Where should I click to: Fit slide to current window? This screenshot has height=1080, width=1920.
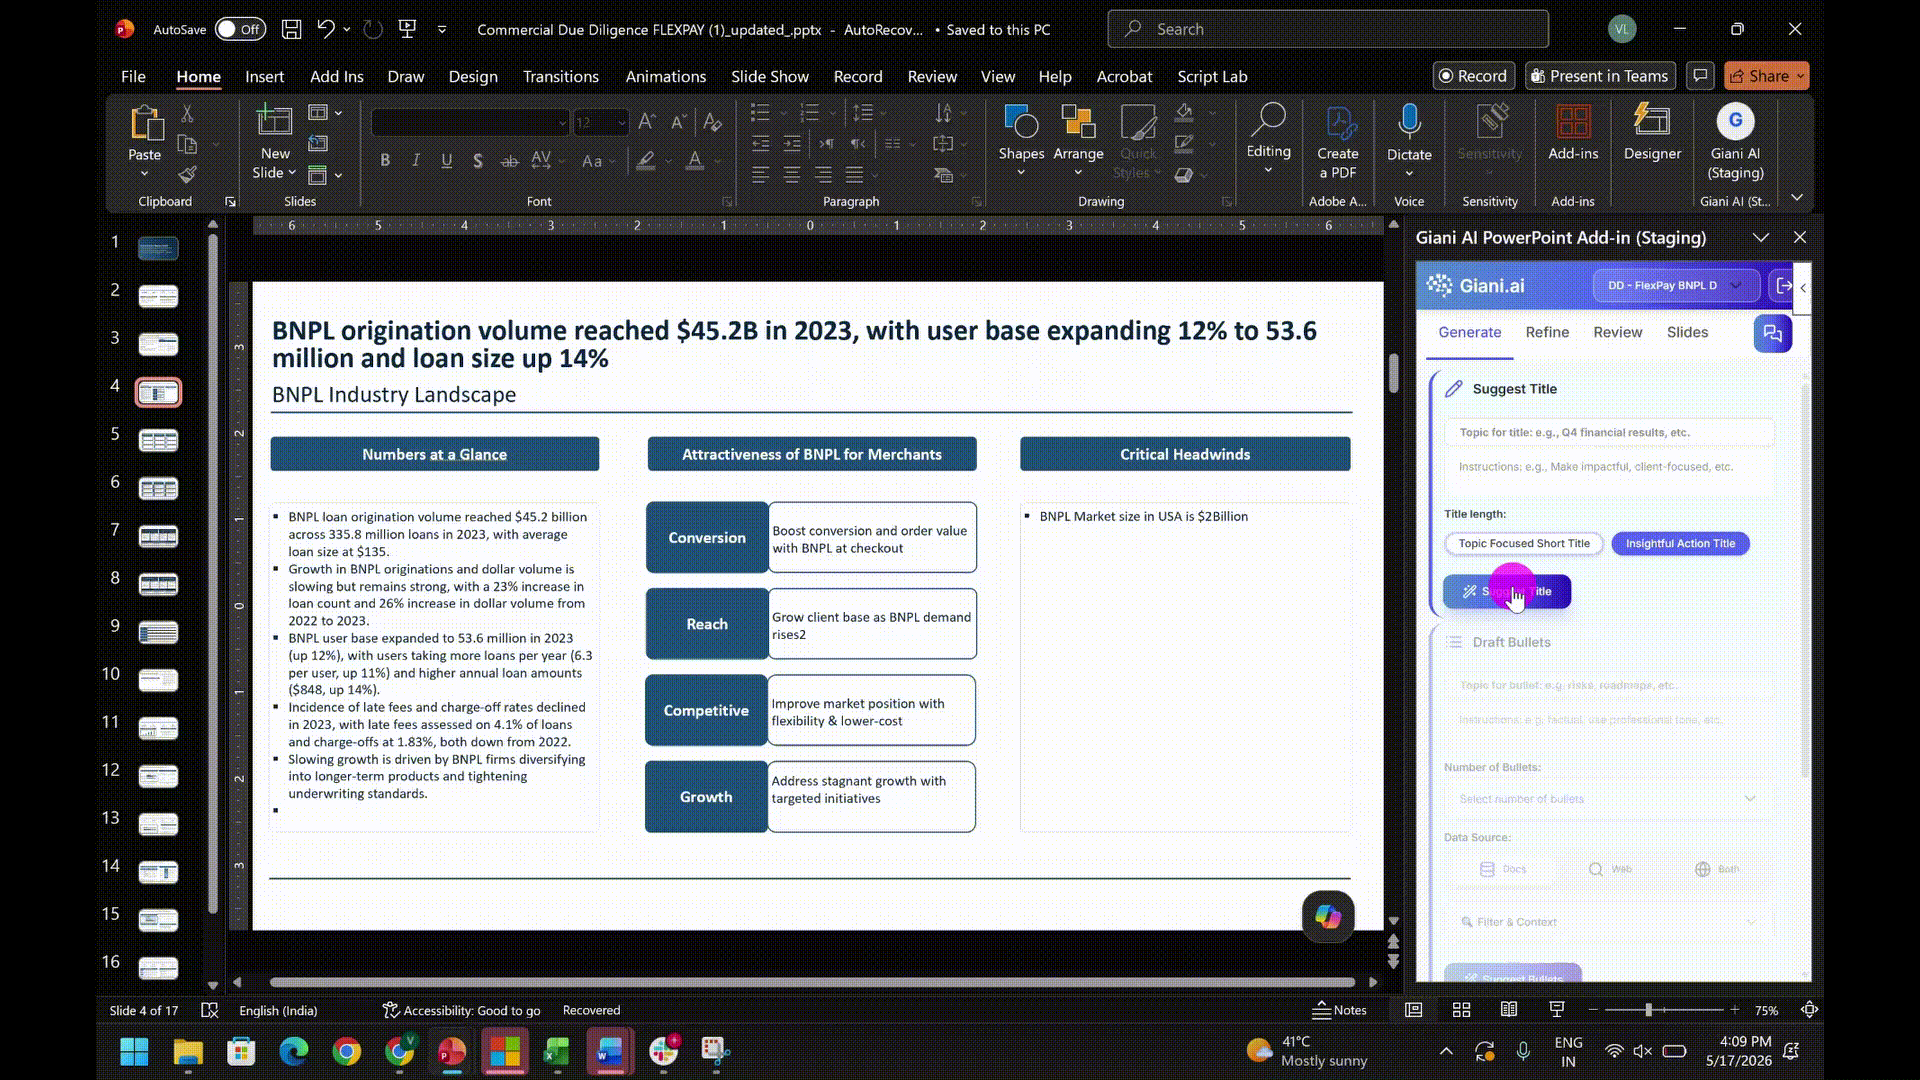click(1809, 1010)
